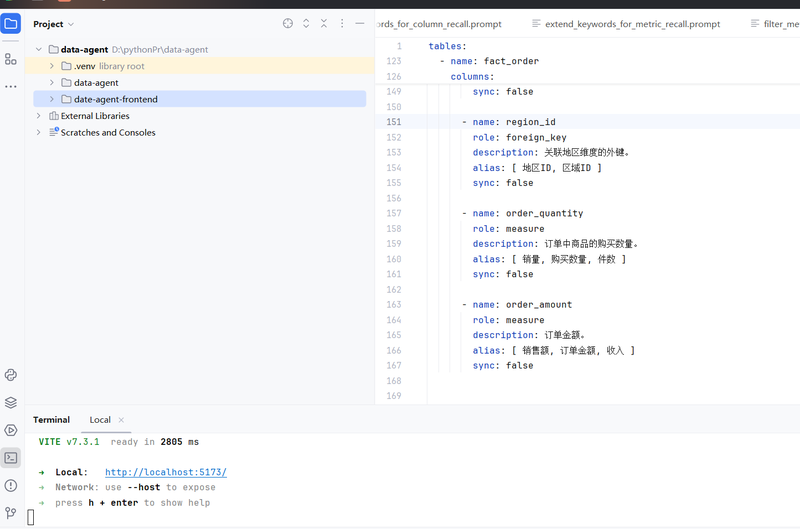Click the sticky 'tables:' header line
800x529 pixels.
[x=447, y=46]
